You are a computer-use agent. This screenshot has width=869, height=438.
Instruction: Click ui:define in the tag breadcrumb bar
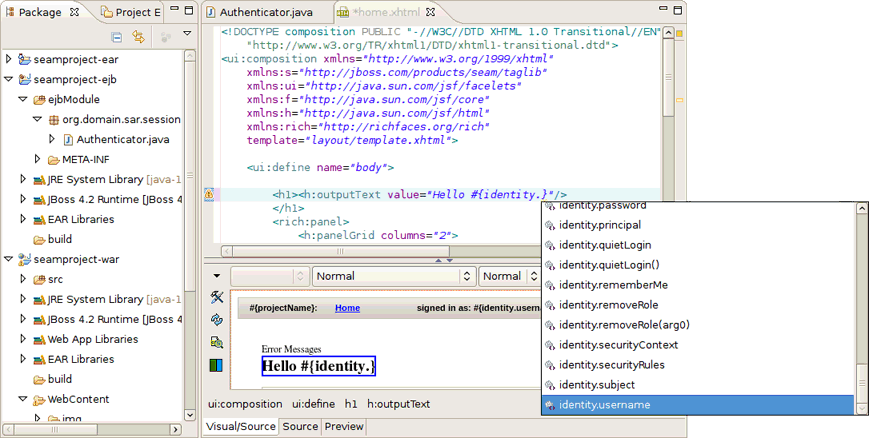pos(314,404)
